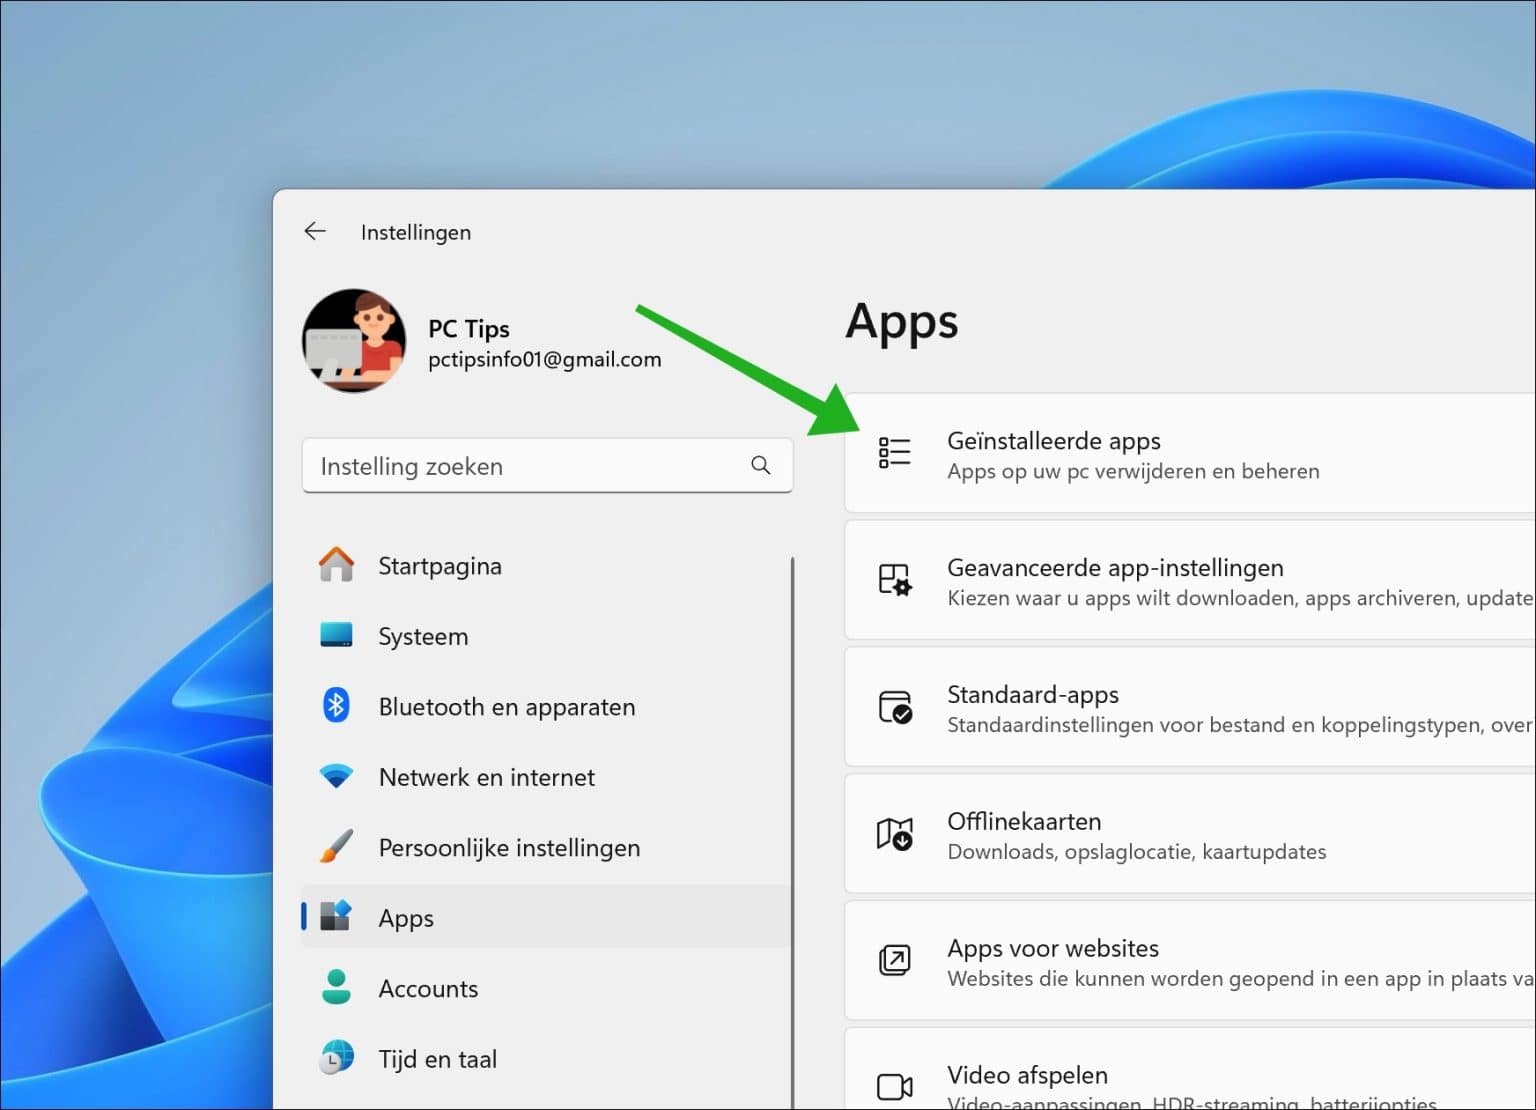
Task: Open Persoonlijke instellingen
Action: click(545, 848)
